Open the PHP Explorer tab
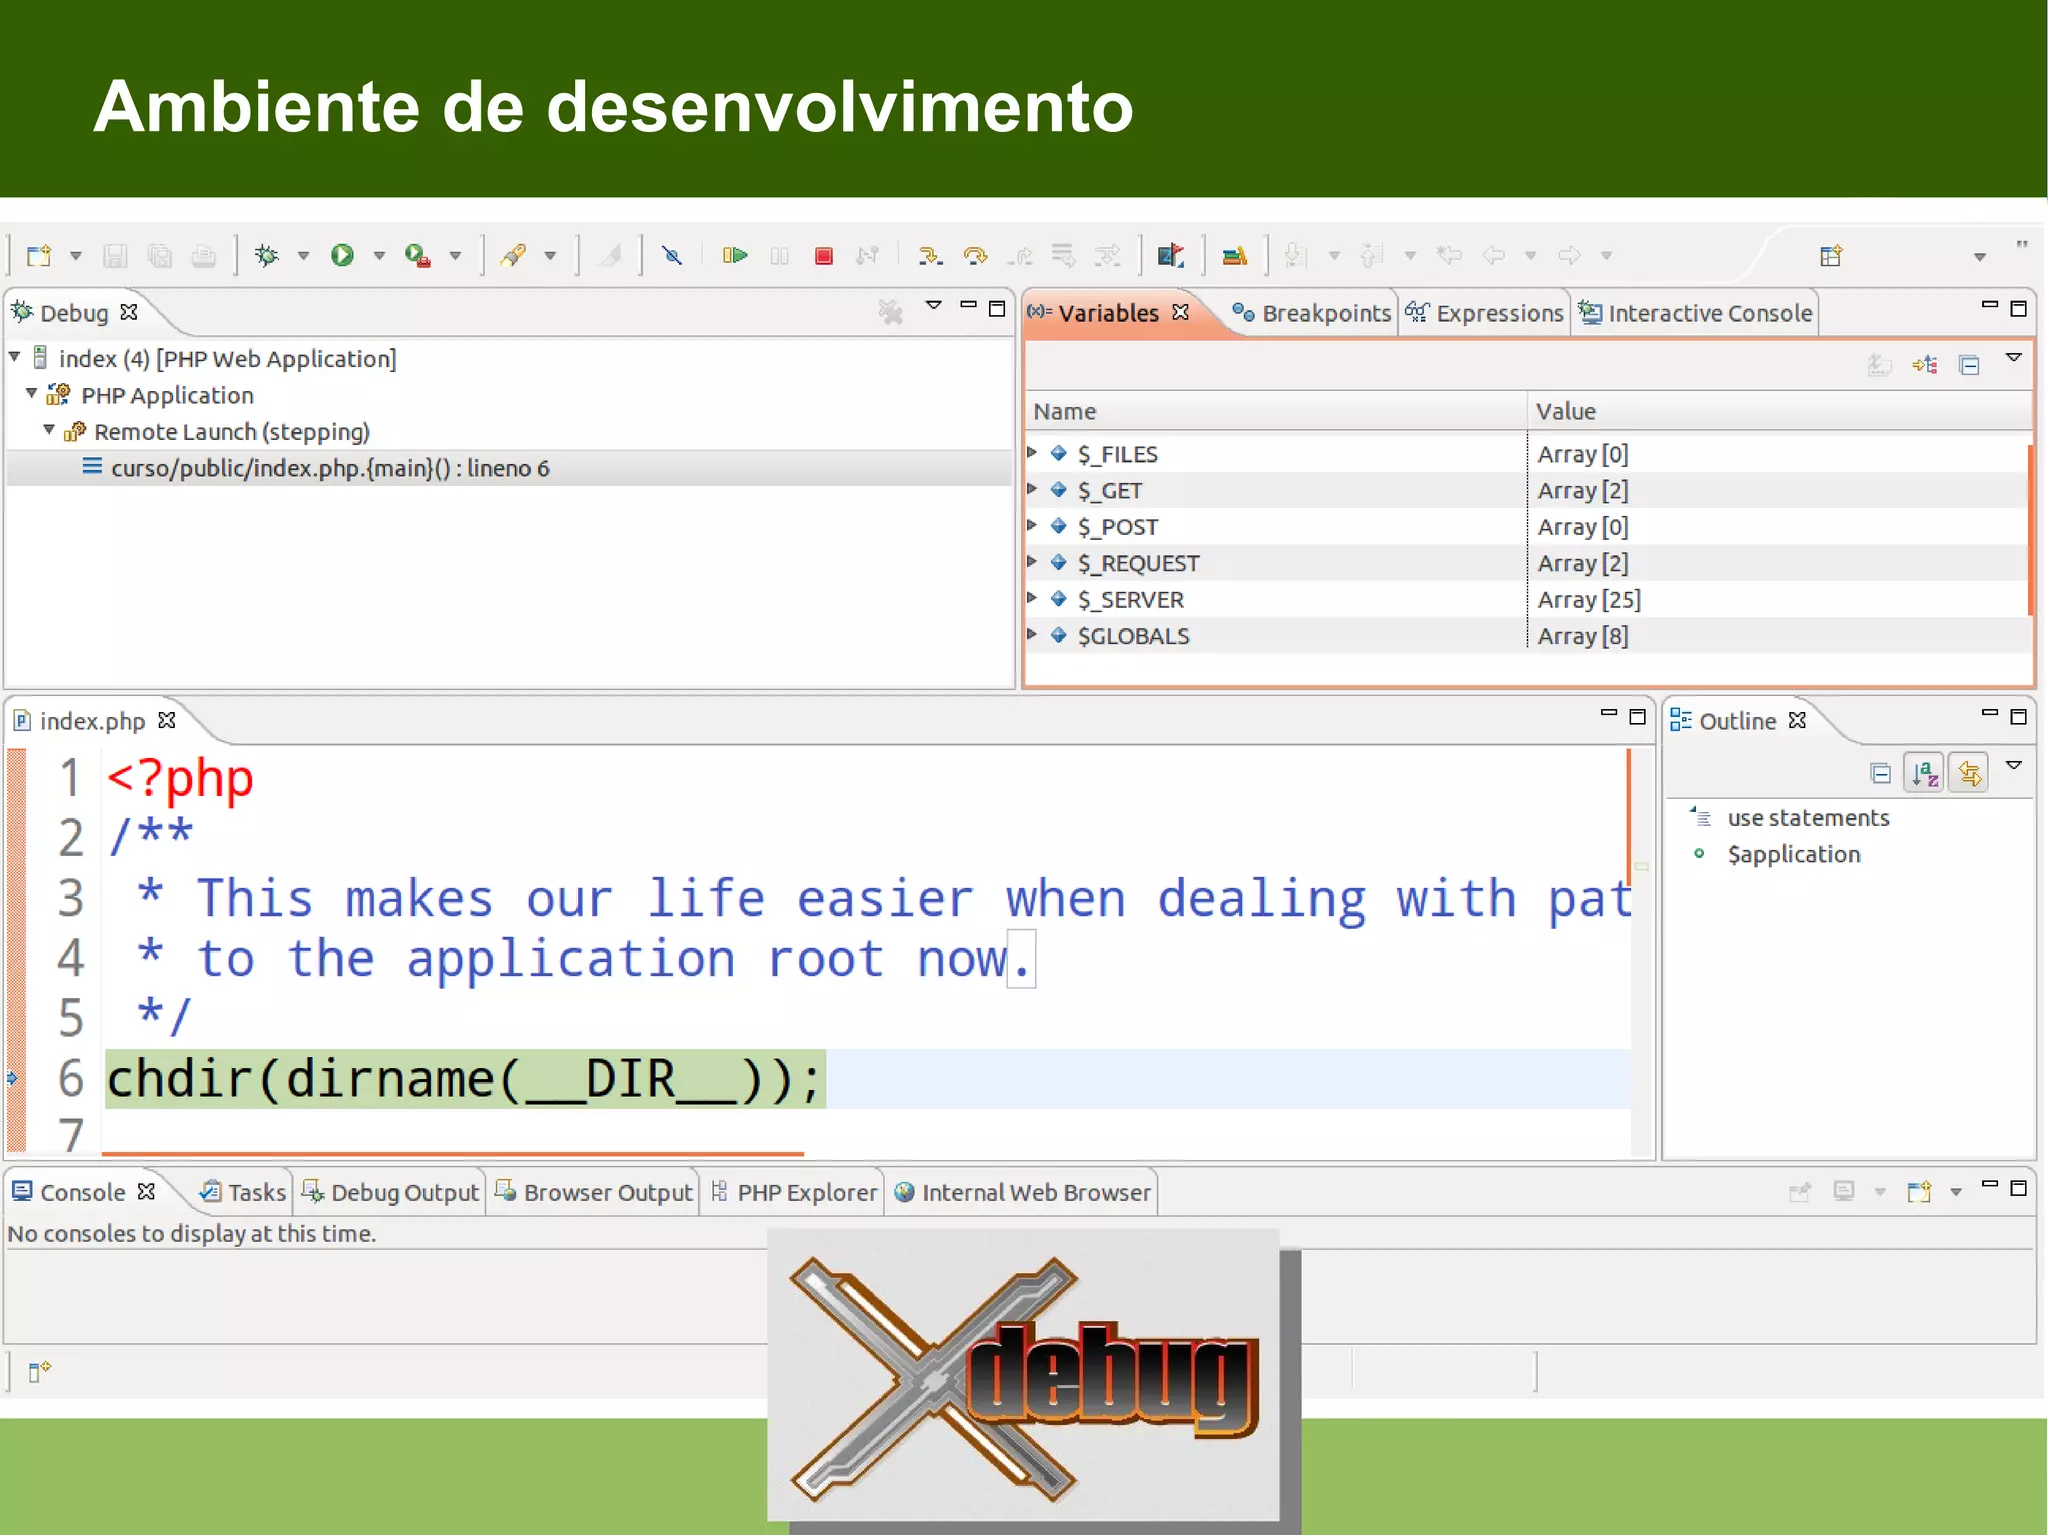Screen dimensions: 2048x1535 [x=793, y=1192]
